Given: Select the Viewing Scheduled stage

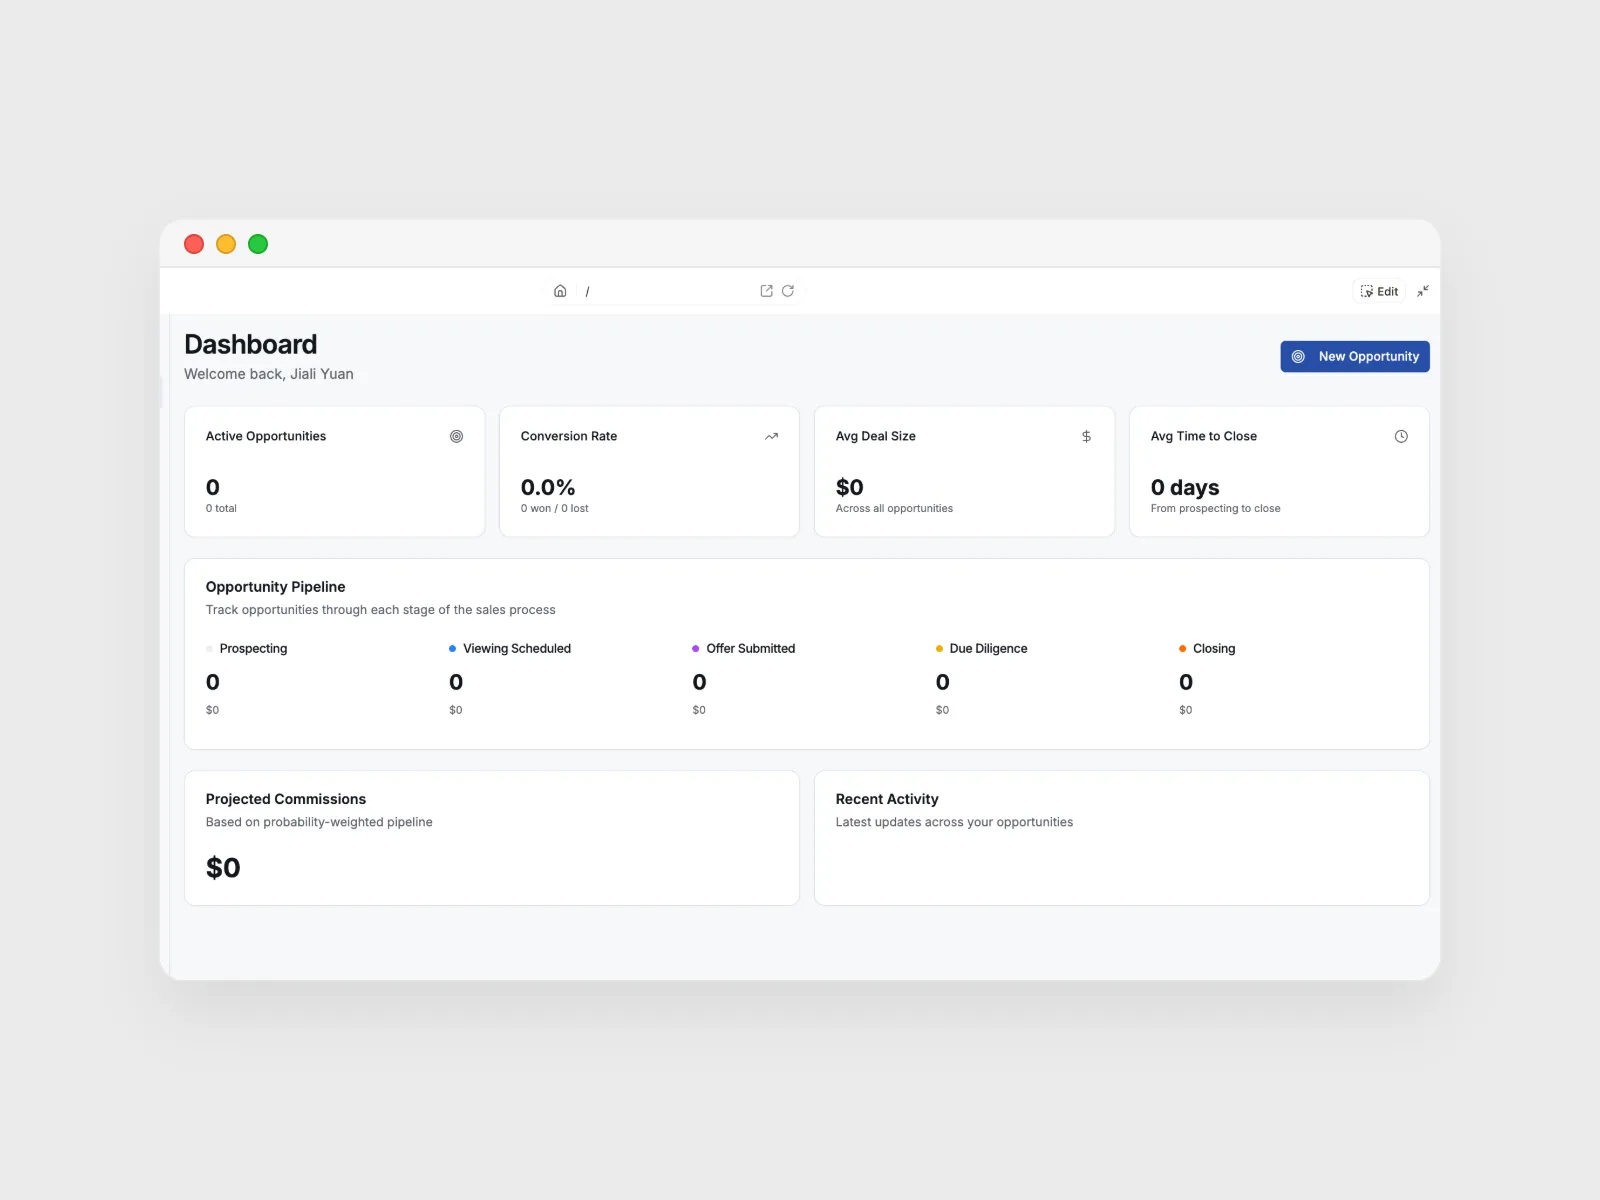Looking at the screenshot, I should (516, 648).
